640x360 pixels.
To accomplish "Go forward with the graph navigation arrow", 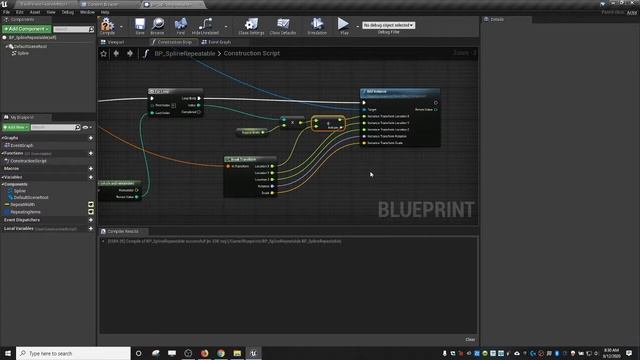I will [x=130, y=53].
